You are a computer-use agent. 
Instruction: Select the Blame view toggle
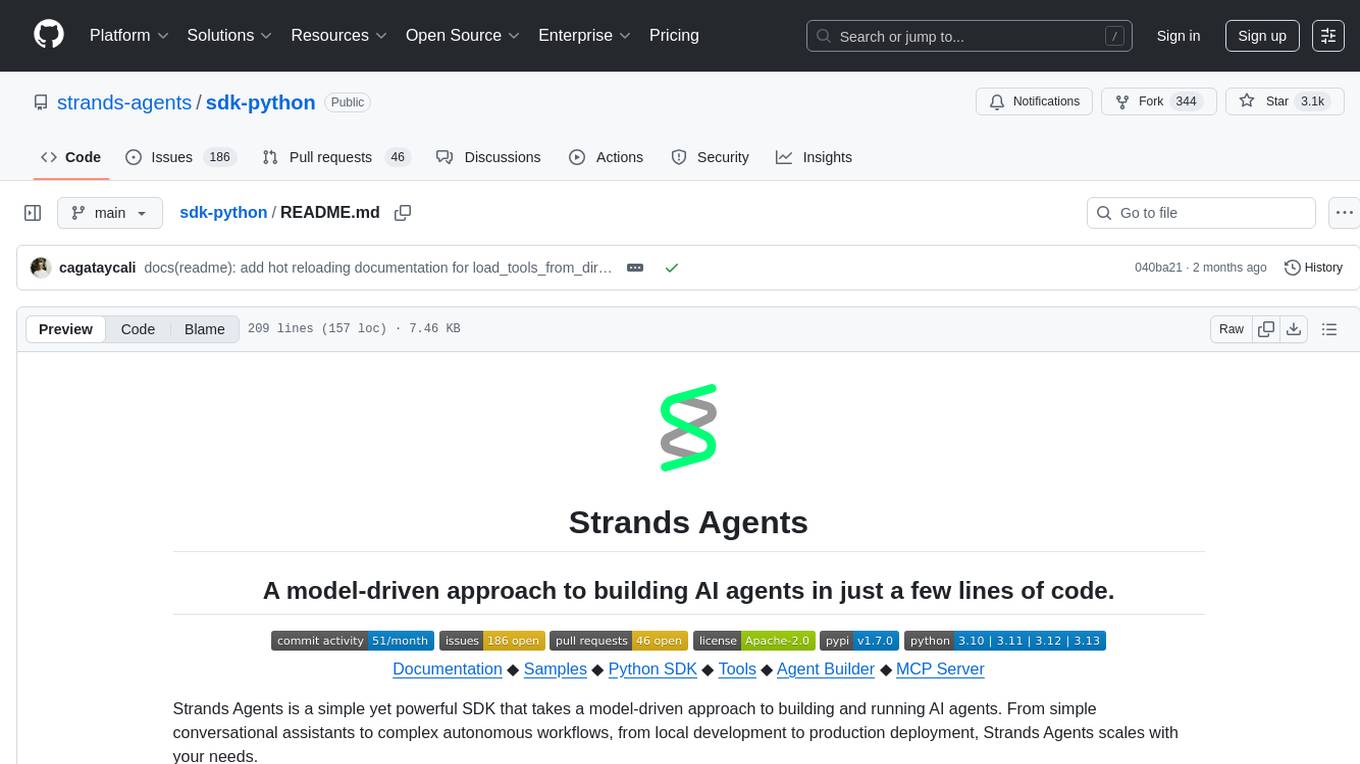point(205,329)
